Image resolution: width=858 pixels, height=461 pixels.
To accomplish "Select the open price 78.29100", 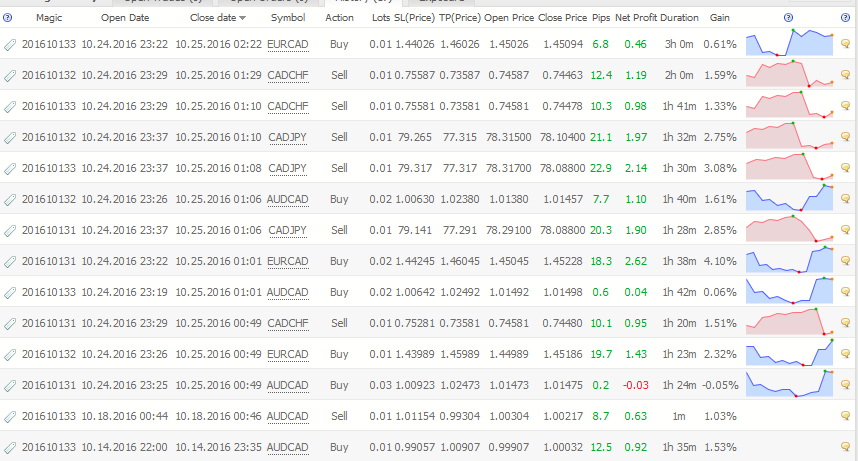I will [x=508, y=230].
